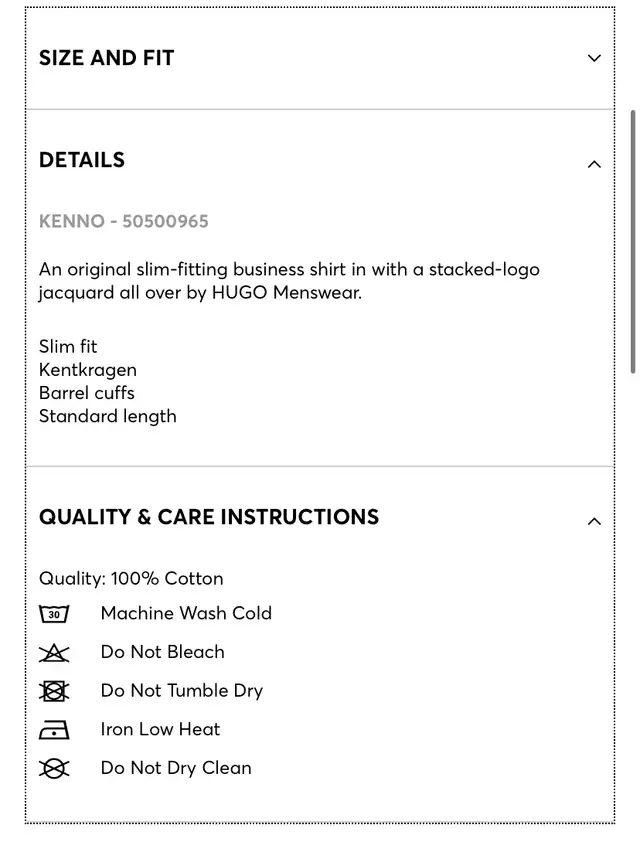
Task: Open the SIZE AND FIT heading
Action: 106,58
